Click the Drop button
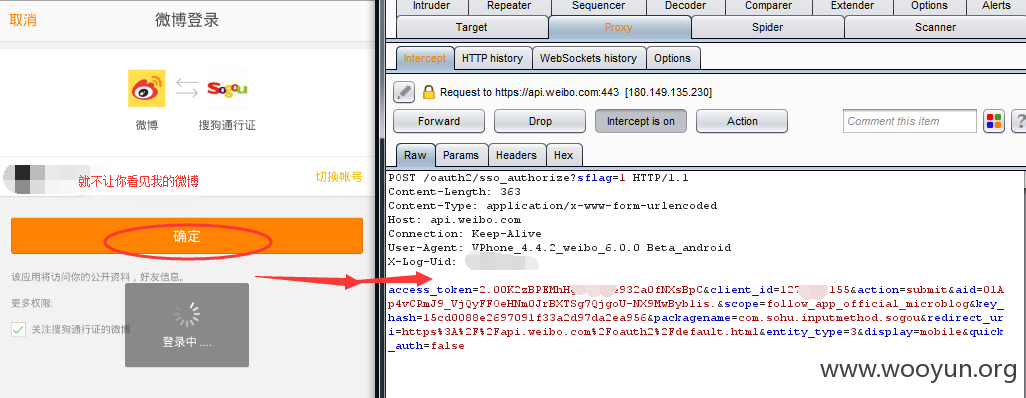 click(x=540, y=121)
